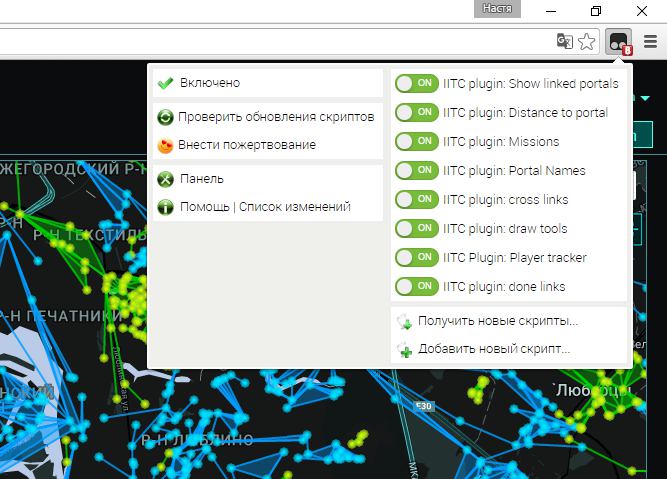Open the Tampermonkey extension icon
This screenshot has height=479, width=667.
(619, 42)
